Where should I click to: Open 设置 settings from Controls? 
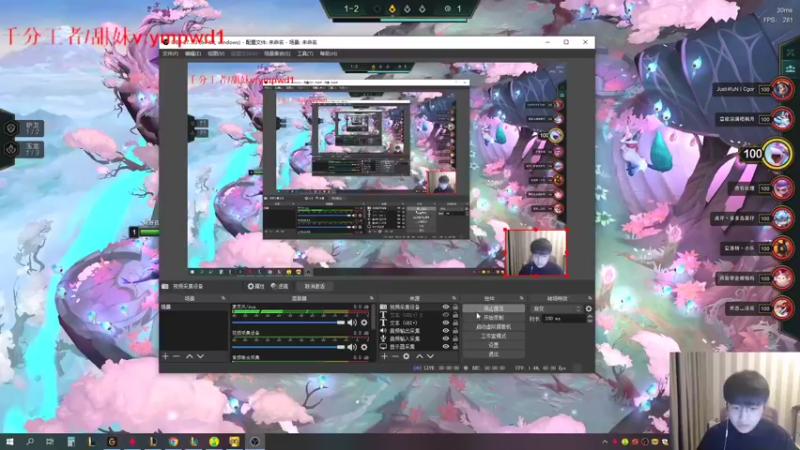coord(493,345)
